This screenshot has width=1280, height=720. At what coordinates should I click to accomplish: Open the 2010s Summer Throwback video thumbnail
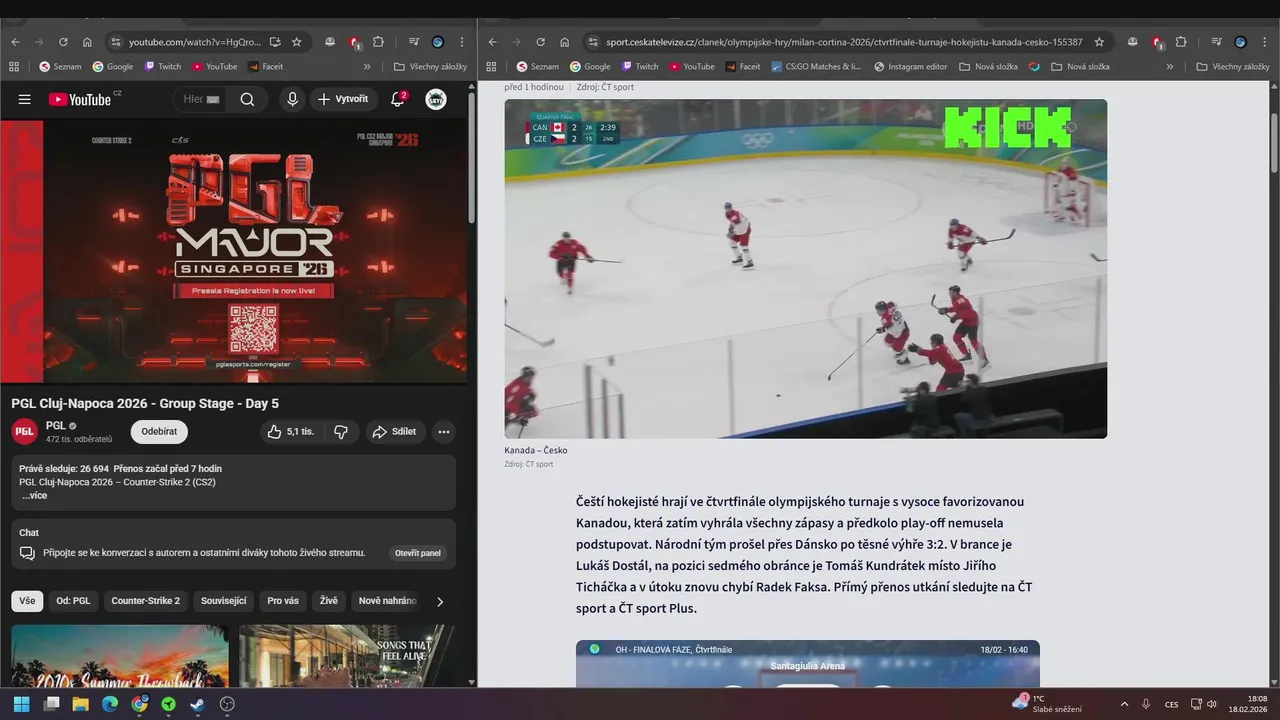pyautogui.click(x=120, y=655)
